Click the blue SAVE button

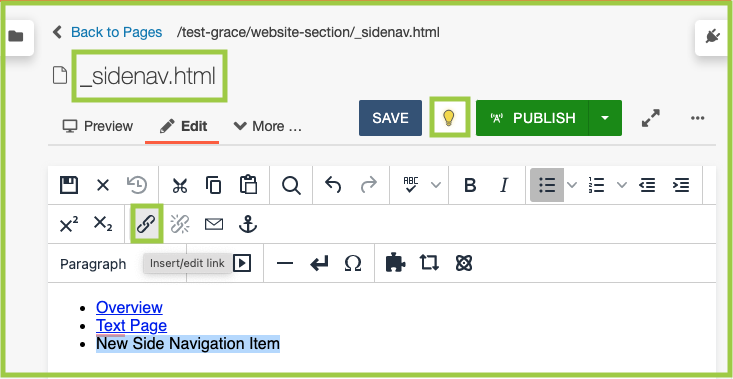tap(390, 118)
